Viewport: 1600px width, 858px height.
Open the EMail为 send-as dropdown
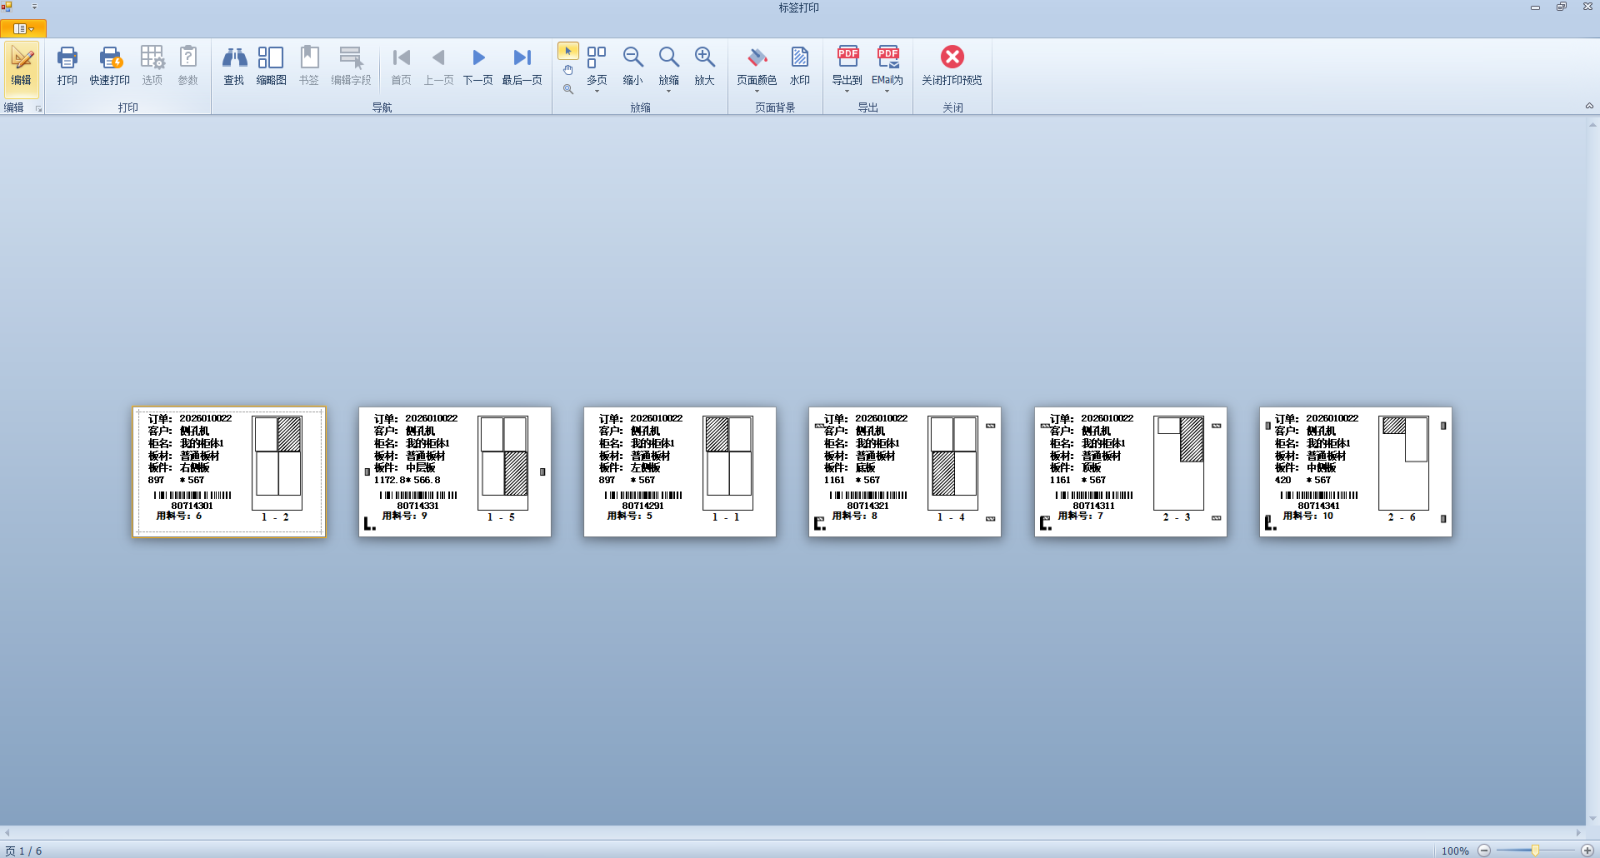(887, 90)
